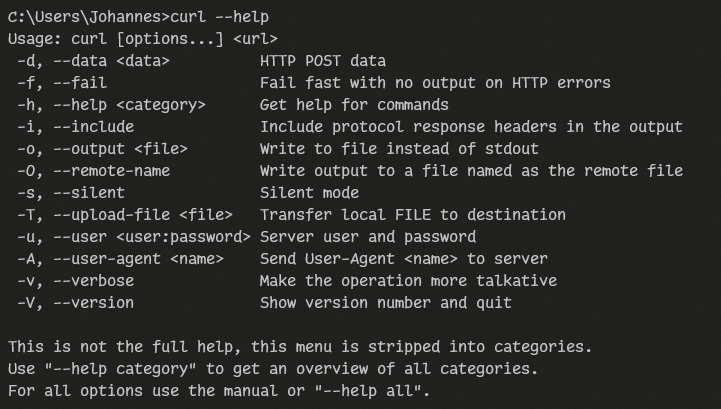
Task: Click the "-d, --data <data>" option
Action: [93, 61]
